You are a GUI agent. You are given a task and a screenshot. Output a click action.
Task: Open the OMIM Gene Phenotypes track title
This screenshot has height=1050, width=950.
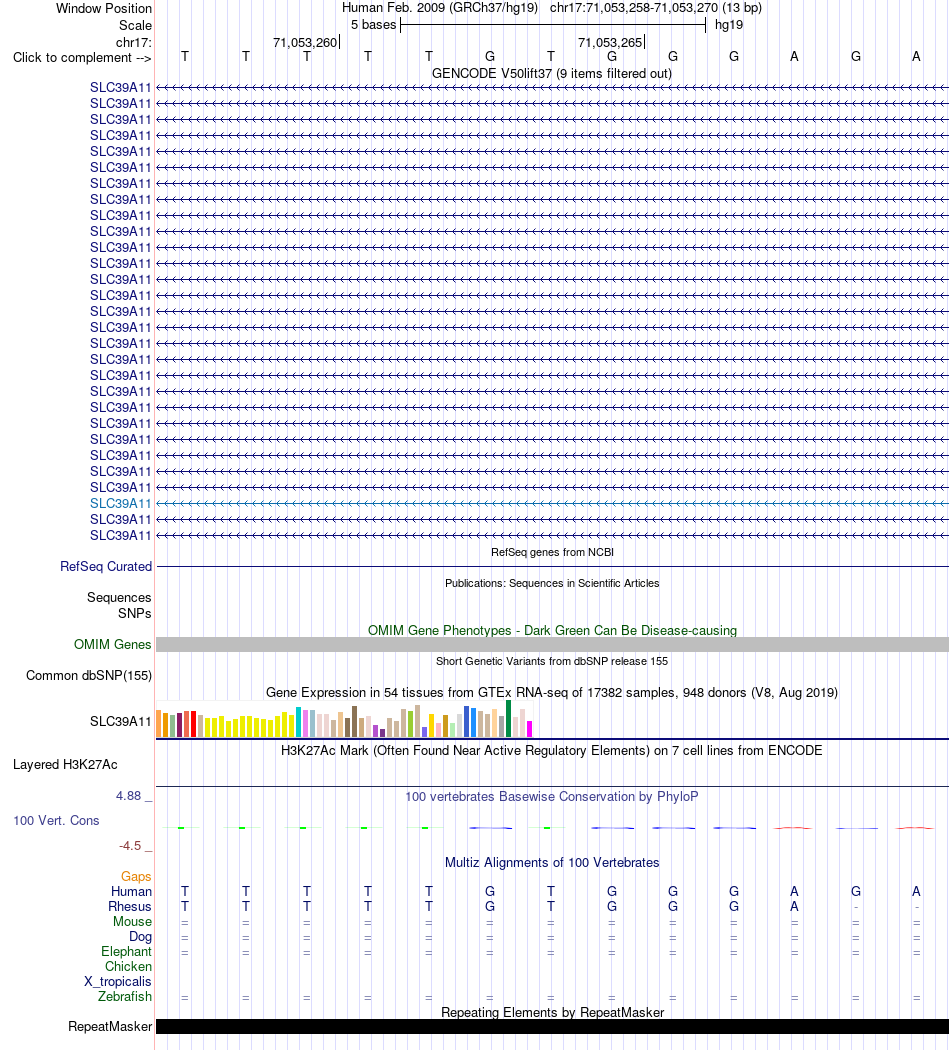tap(552, 631)
